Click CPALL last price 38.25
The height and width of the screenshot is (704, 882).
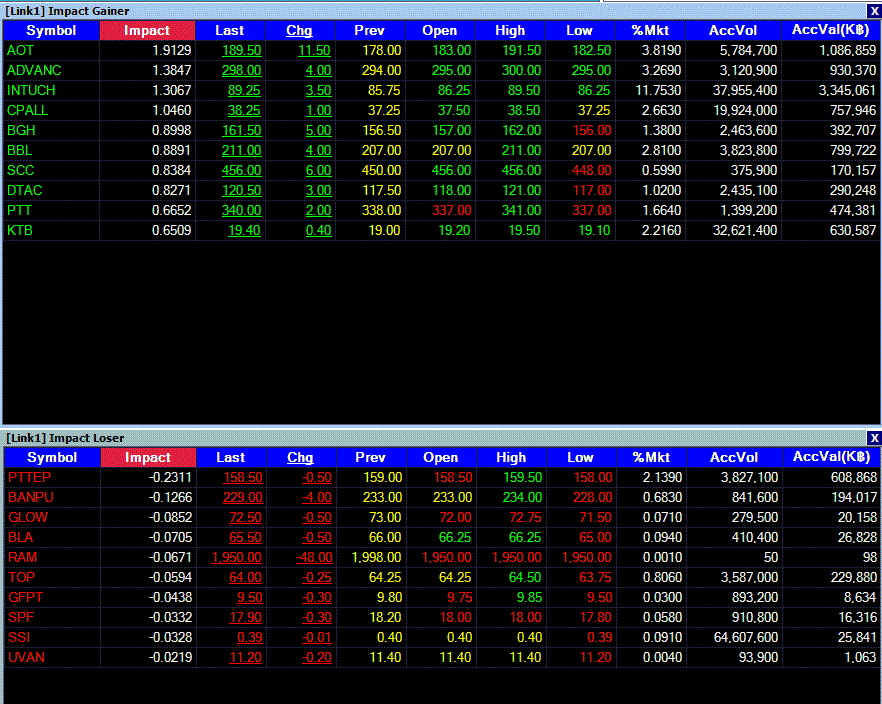tap(244, 110)
